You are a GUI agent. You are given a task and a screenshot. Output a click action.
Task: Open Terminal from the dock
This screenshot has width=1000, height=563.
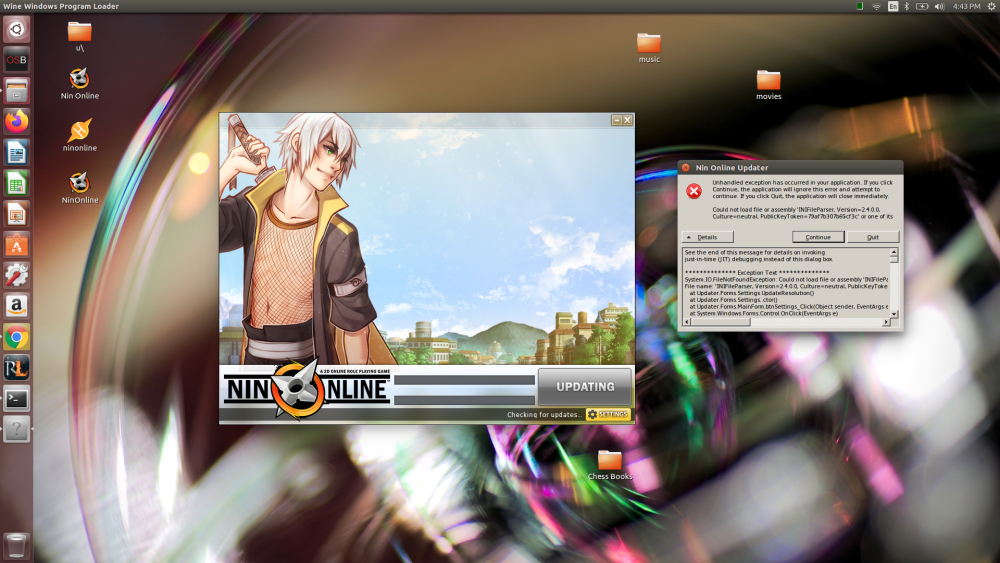click(x=16, y=398)
